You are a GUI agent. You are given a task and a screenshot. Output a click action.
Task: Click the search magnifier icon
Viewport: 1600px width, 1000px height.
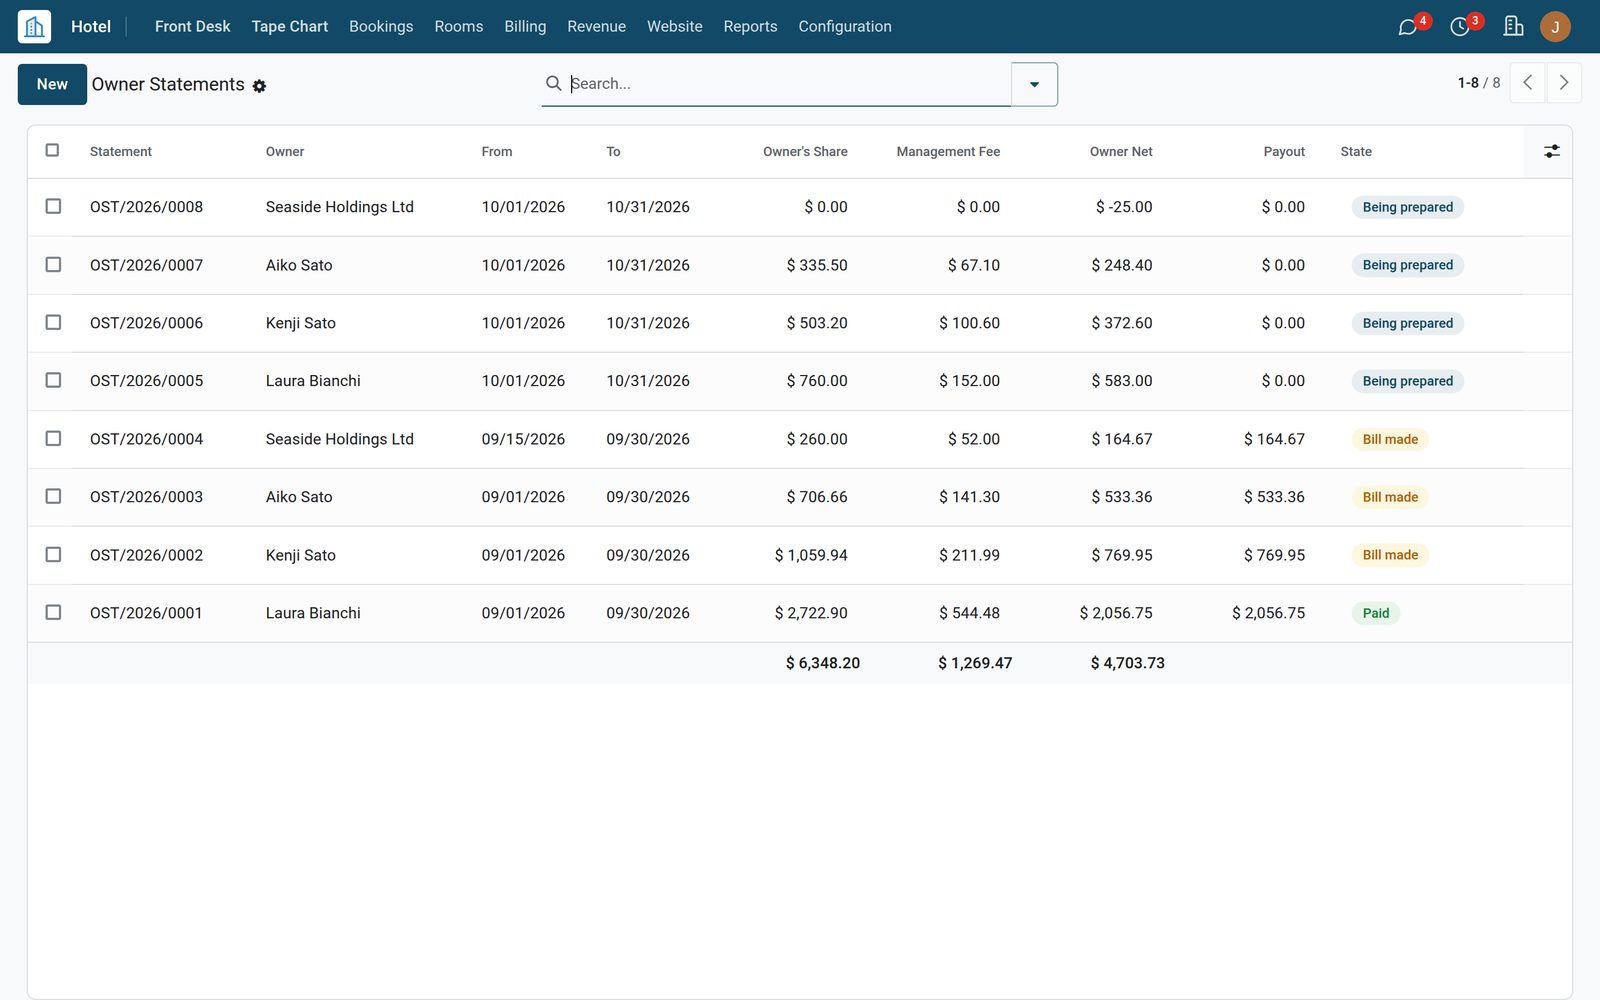(553, 83)
